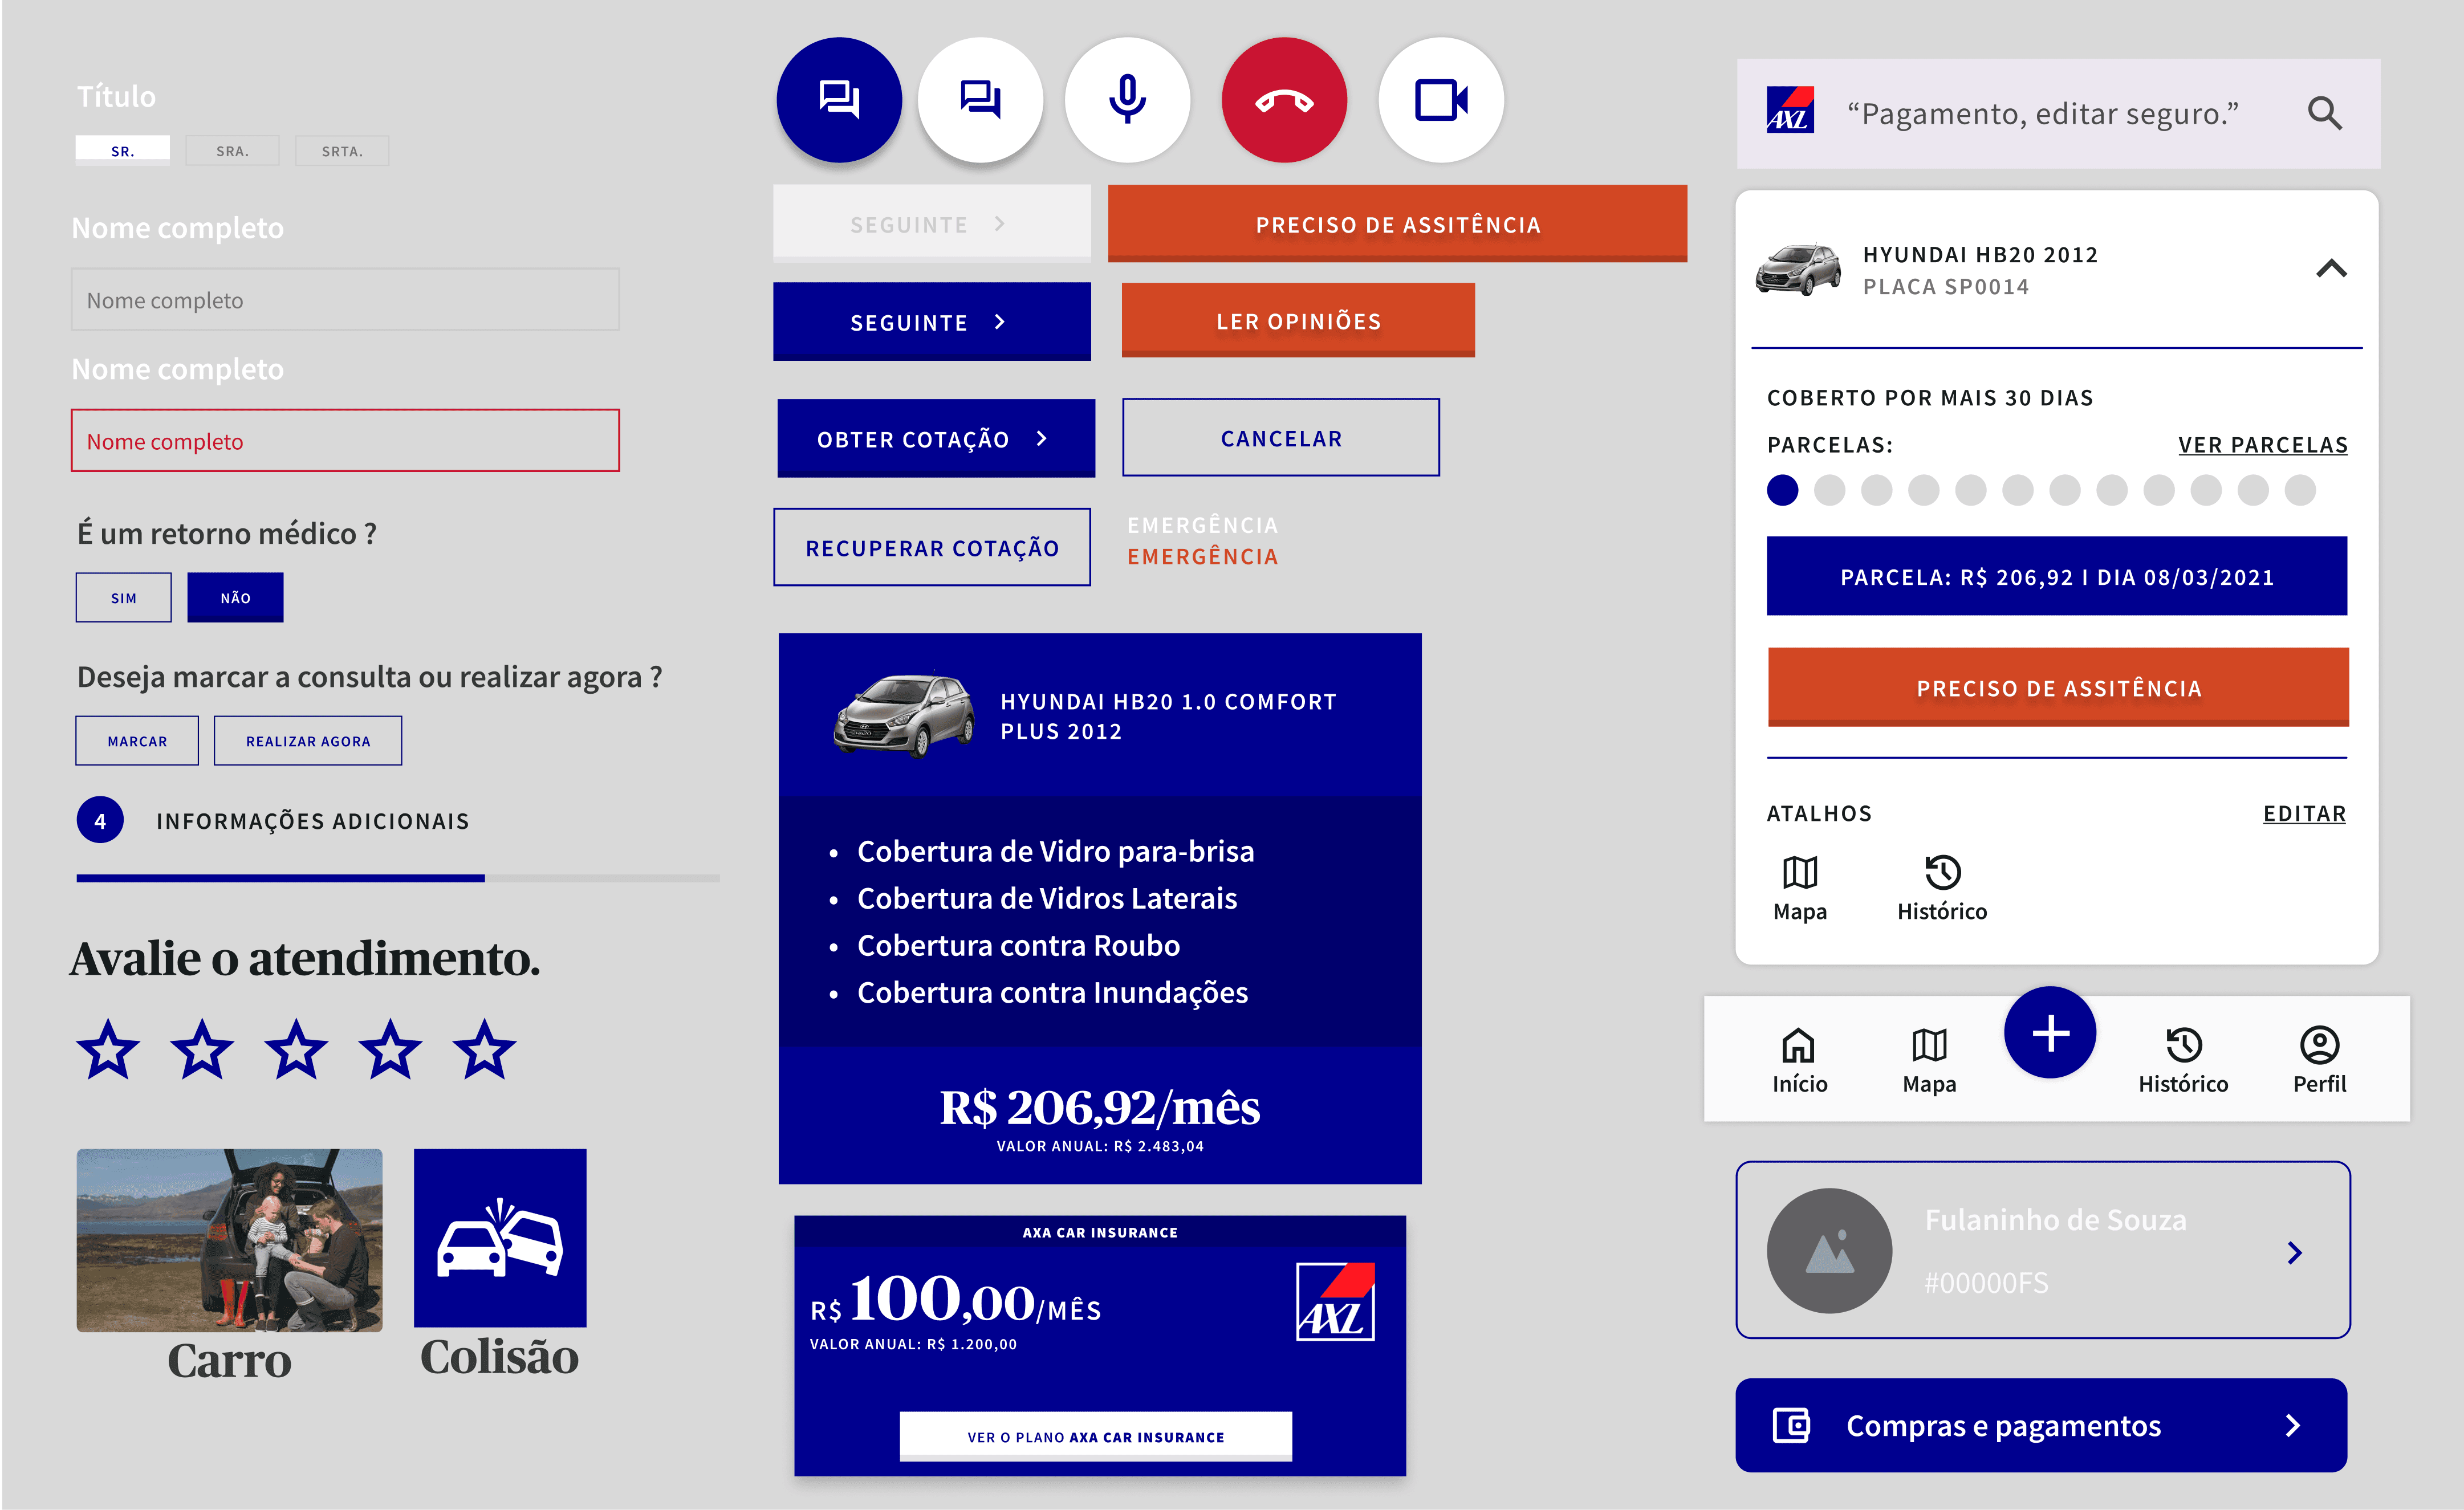The height and width of the screenshot is (1510, 2464).
Task: Click the red hang-up call button
Action: click(1283, 100)
